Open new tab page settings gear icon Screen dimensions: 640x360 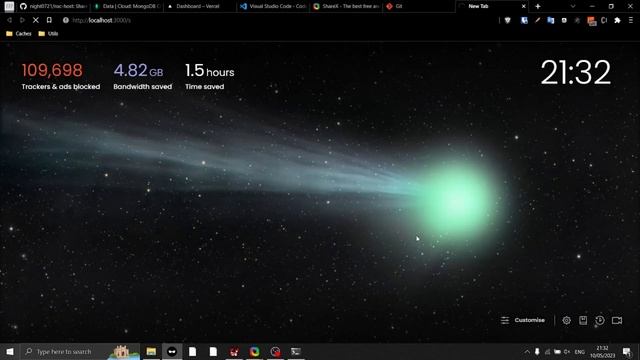pos(567,320)
